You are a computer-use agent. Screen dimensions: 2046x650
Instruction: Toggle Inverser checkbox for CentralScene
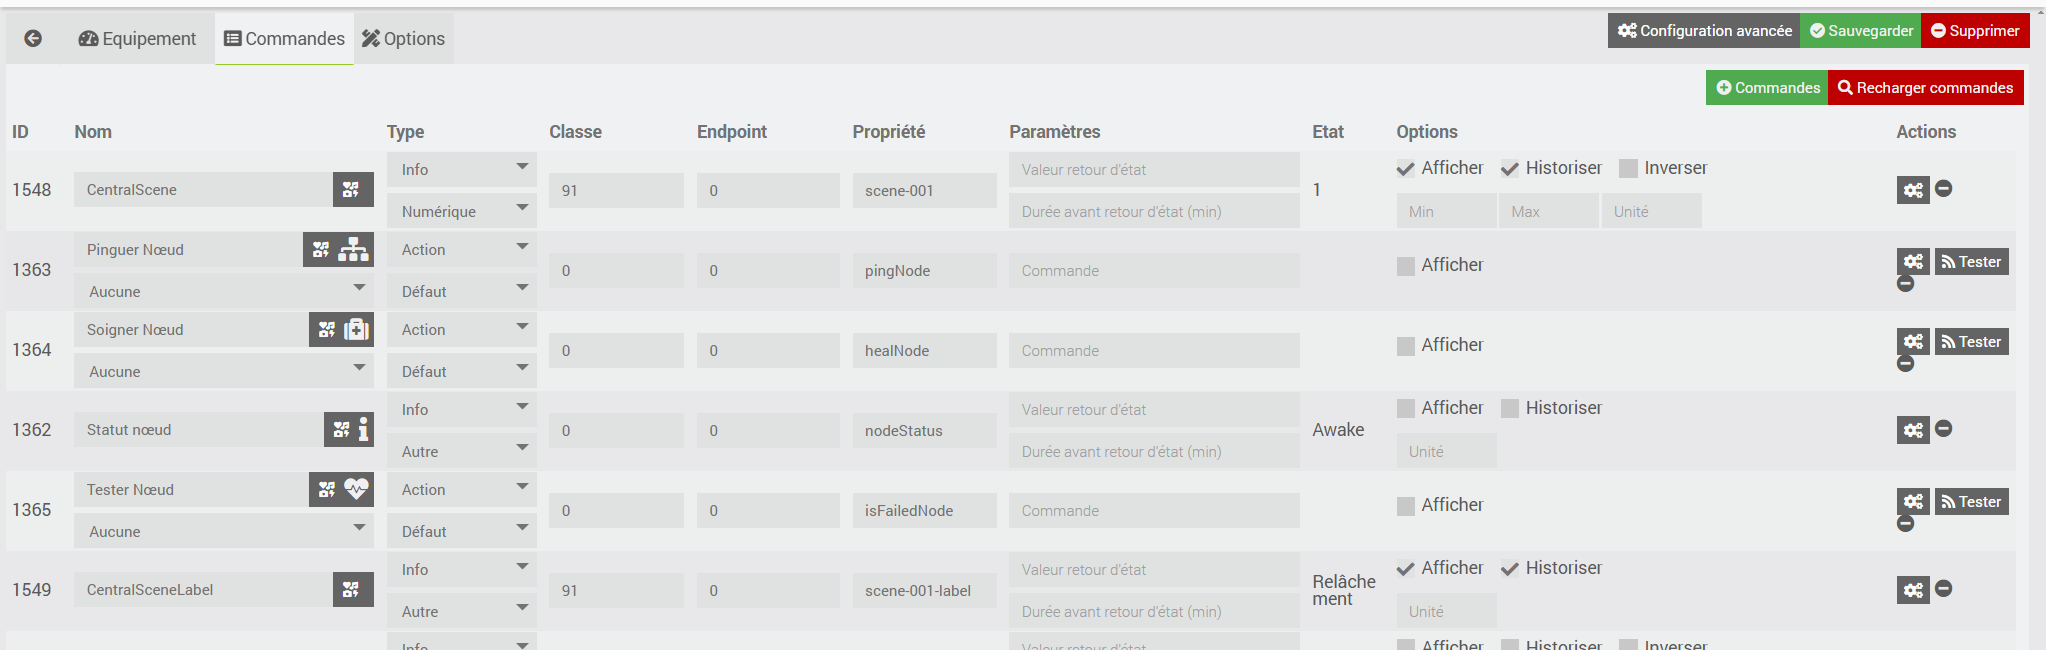pos(1629,169)
